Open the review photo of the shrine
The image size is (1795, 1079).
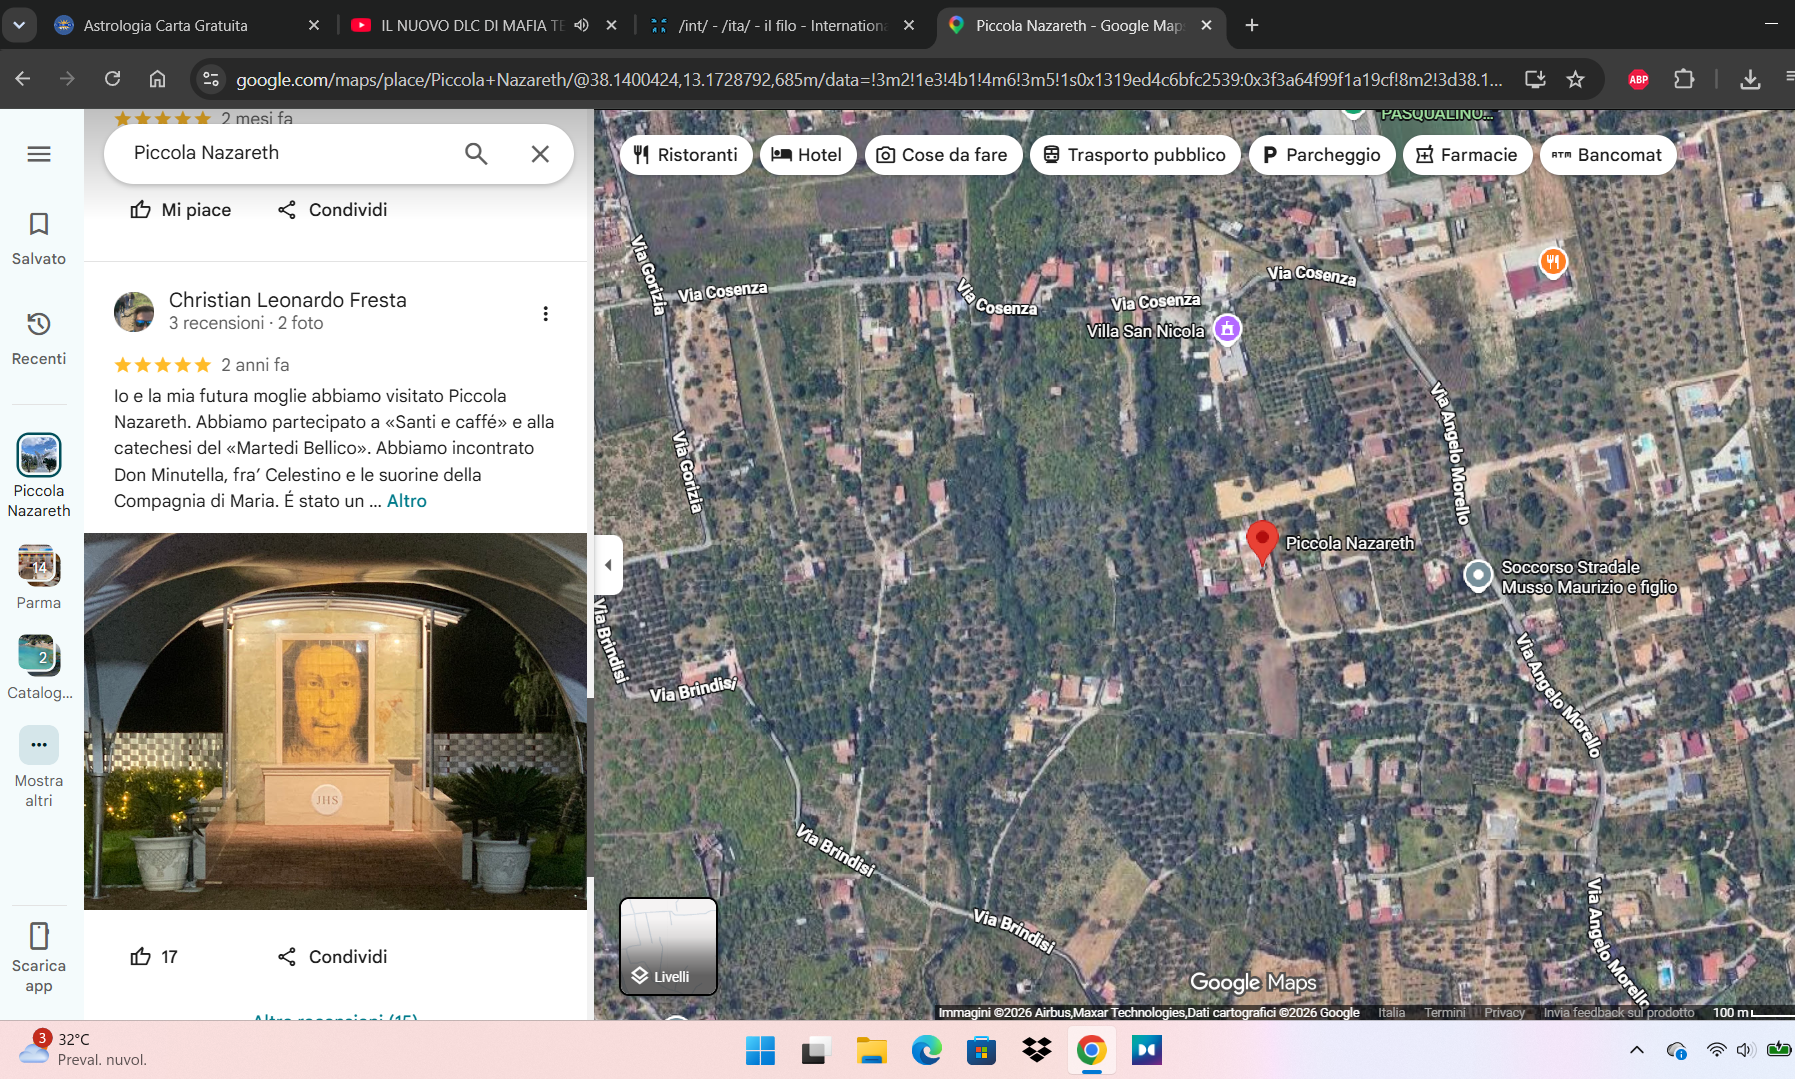click(x=335, y=721)
